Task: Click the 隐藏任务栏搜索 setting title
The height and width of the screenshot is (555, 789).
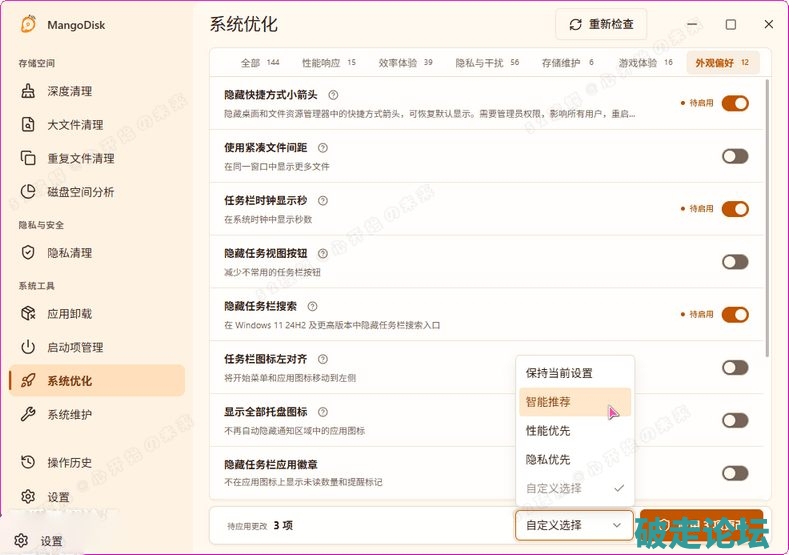Action: coord(260,306)
